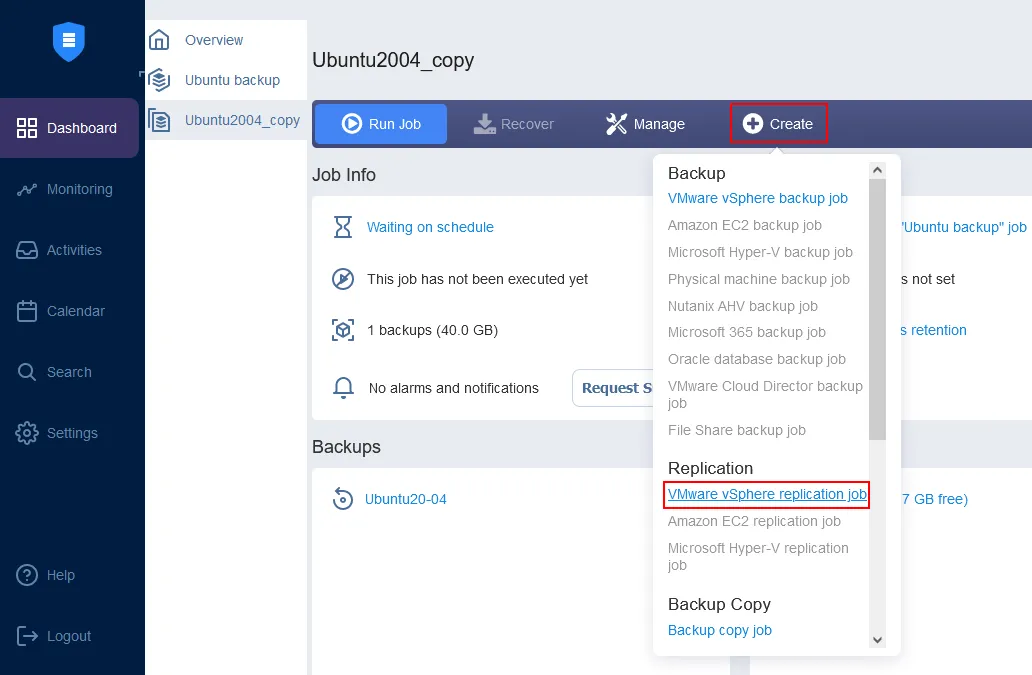
Task: Choose VMware vSphere replication job
Action: coord(766,494)
